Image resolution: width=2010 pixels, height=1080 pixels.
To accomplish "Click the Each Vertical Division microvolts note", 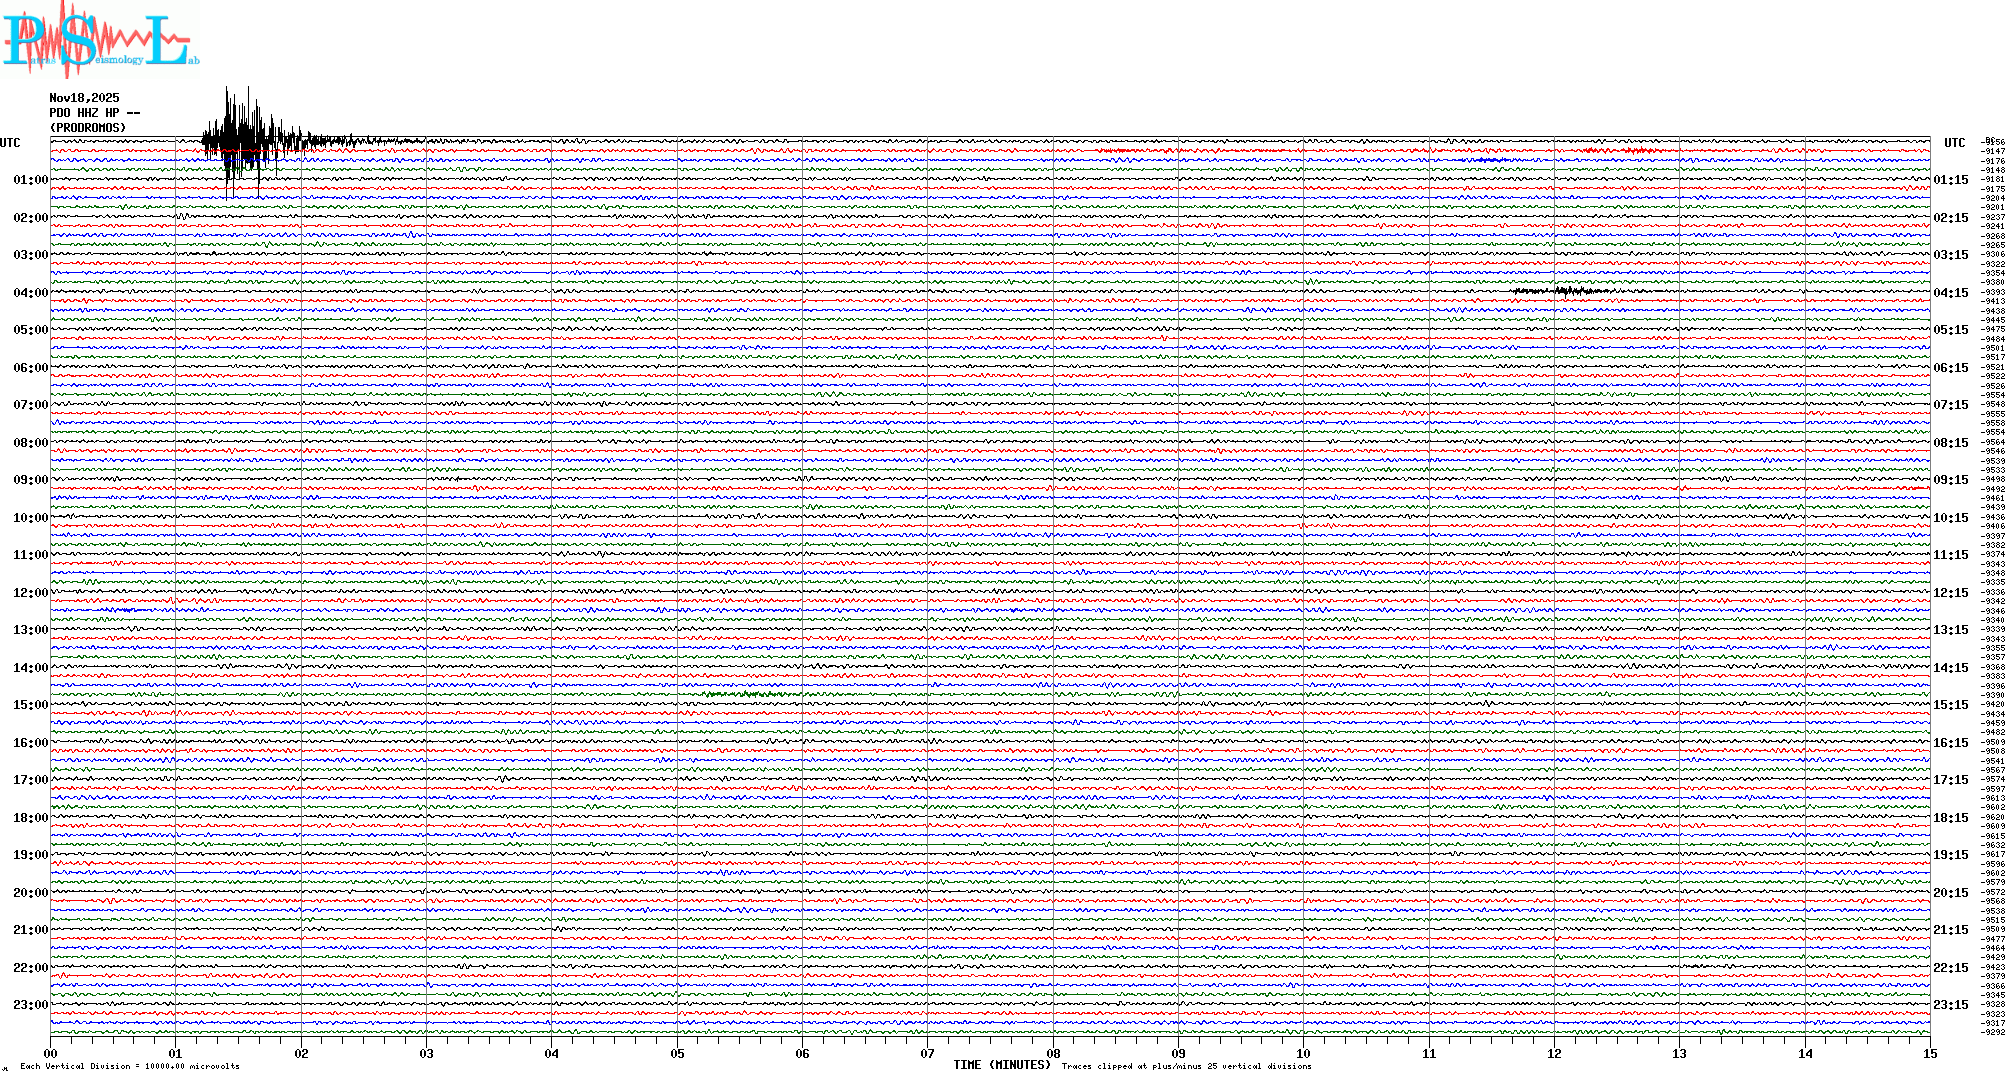I will click(130, 1066).
